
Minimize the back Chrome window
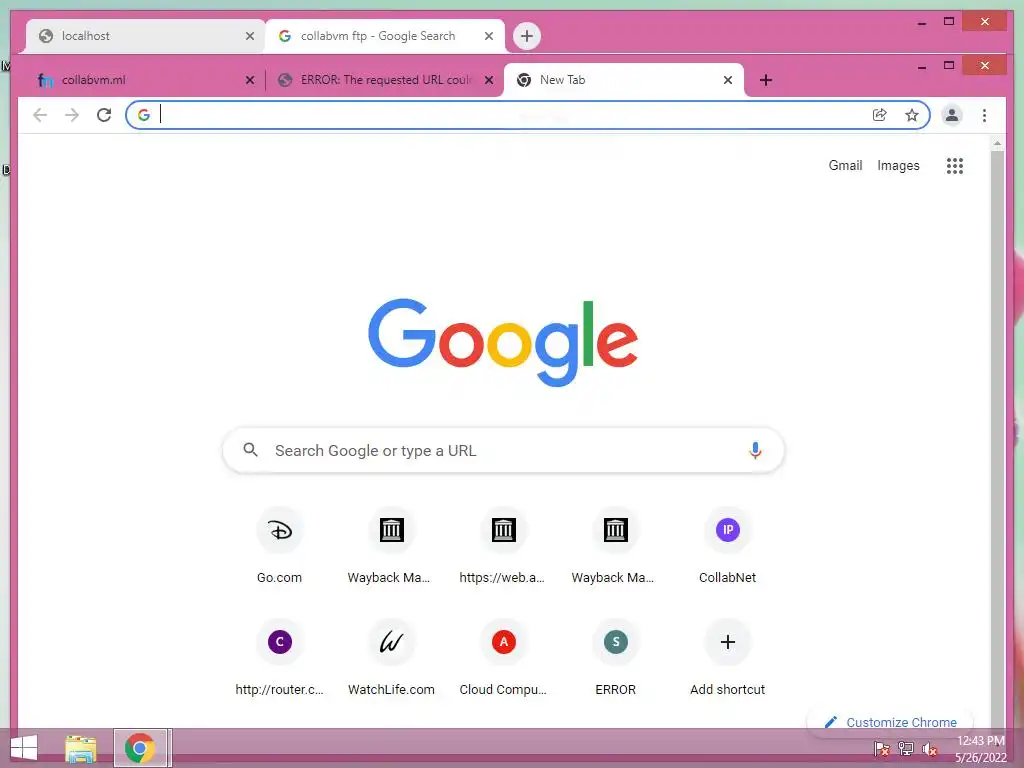tap(921, 22)
